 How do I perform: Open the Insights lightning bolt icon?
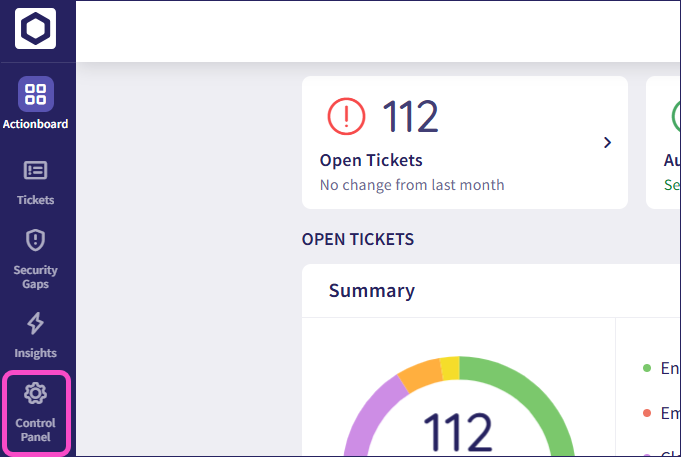pos(36,323)
